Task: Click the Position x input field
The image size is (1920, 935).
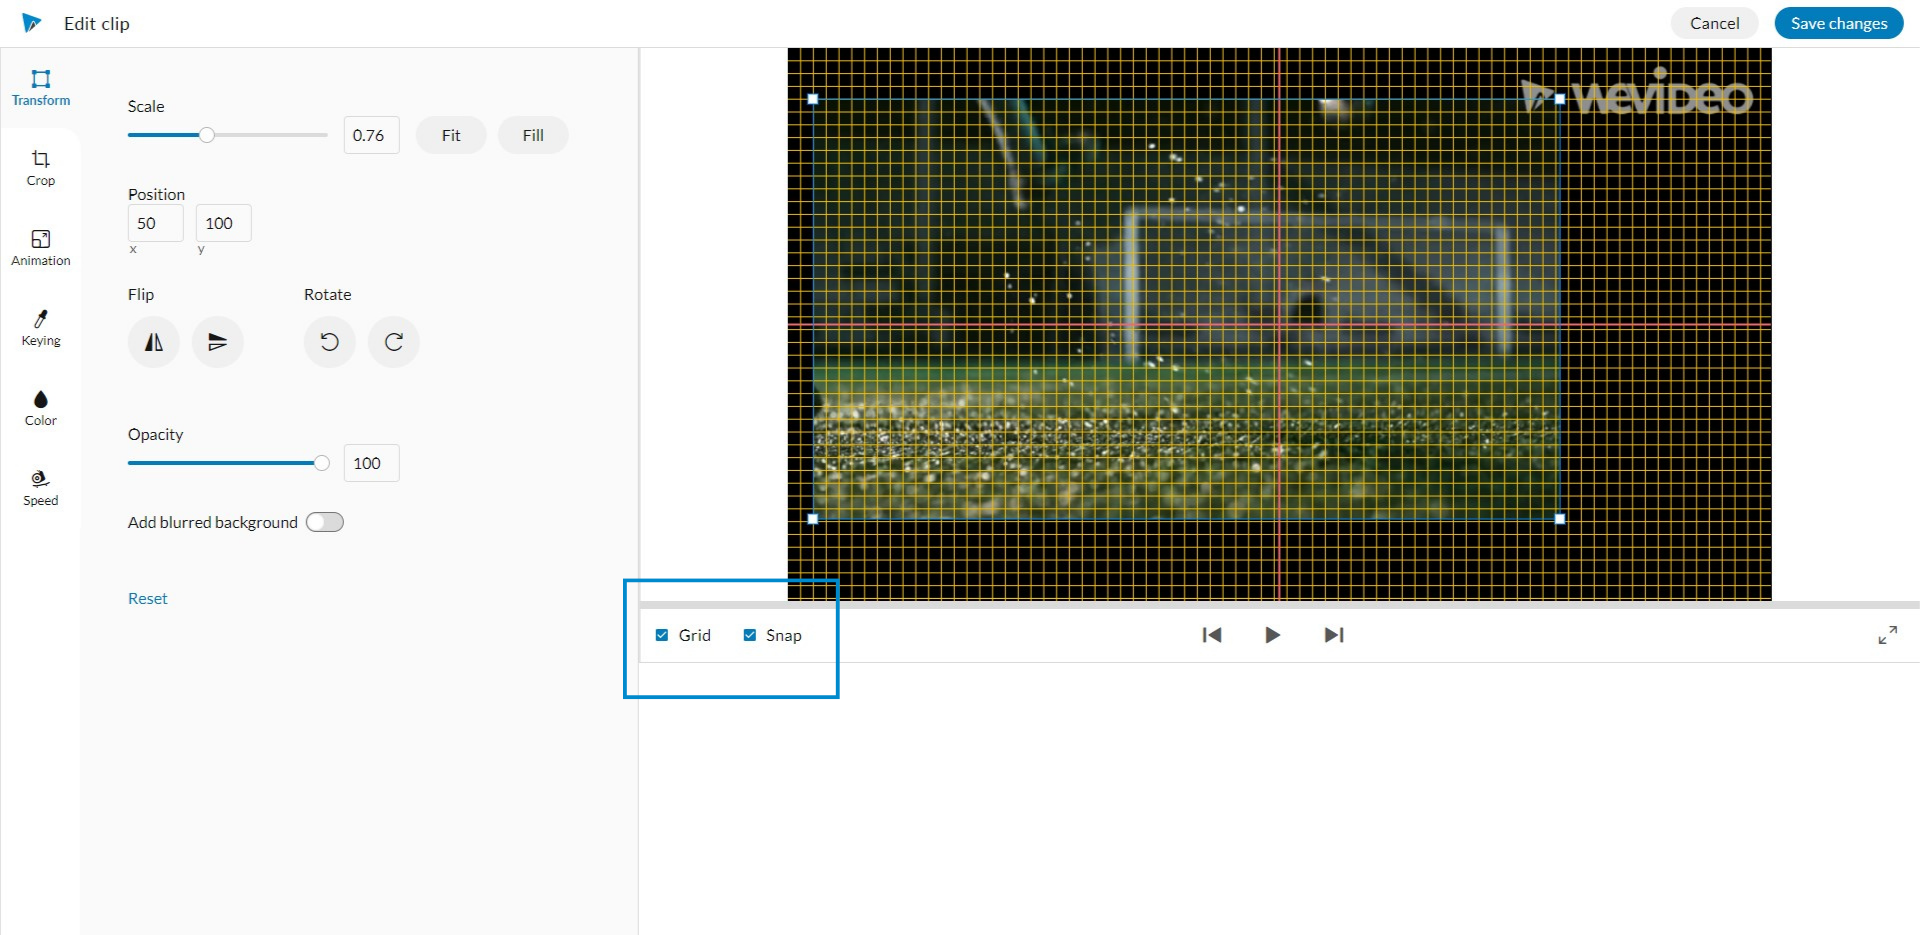Action: [156, 223]
